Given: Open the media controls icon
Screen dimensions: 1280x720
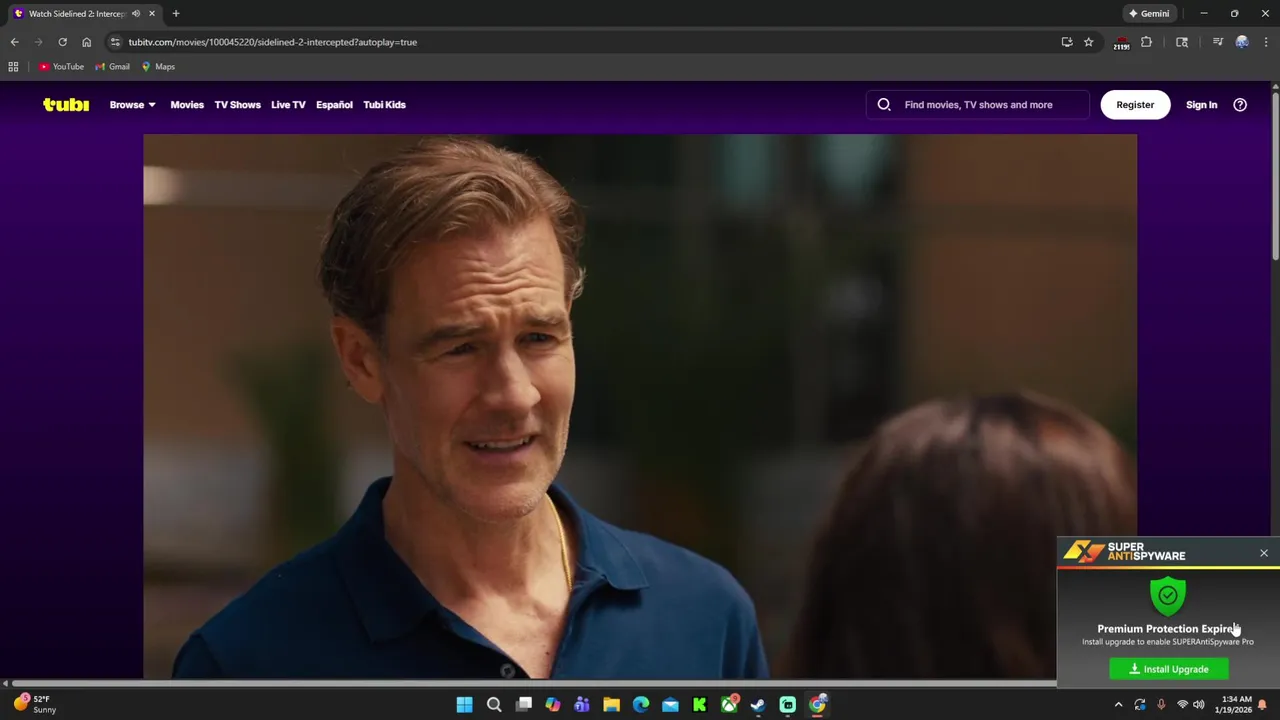Looking at the screenshot, I should 1217,42.
